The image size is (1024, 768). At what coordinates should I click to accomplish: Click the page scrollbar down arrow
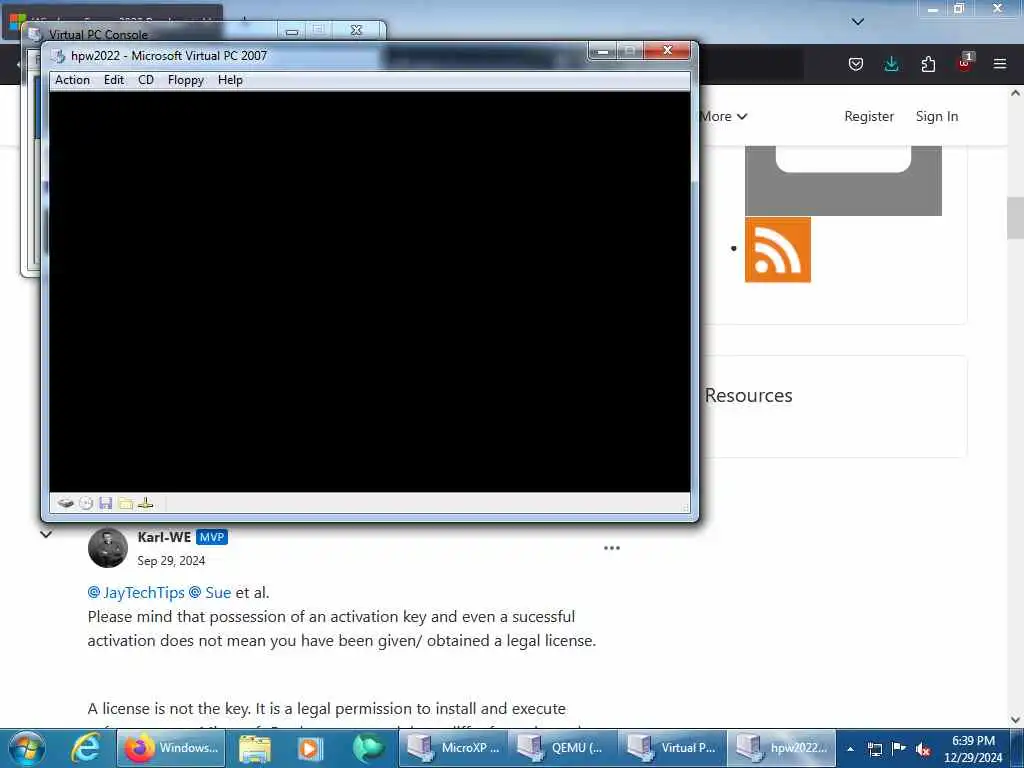1015,720
